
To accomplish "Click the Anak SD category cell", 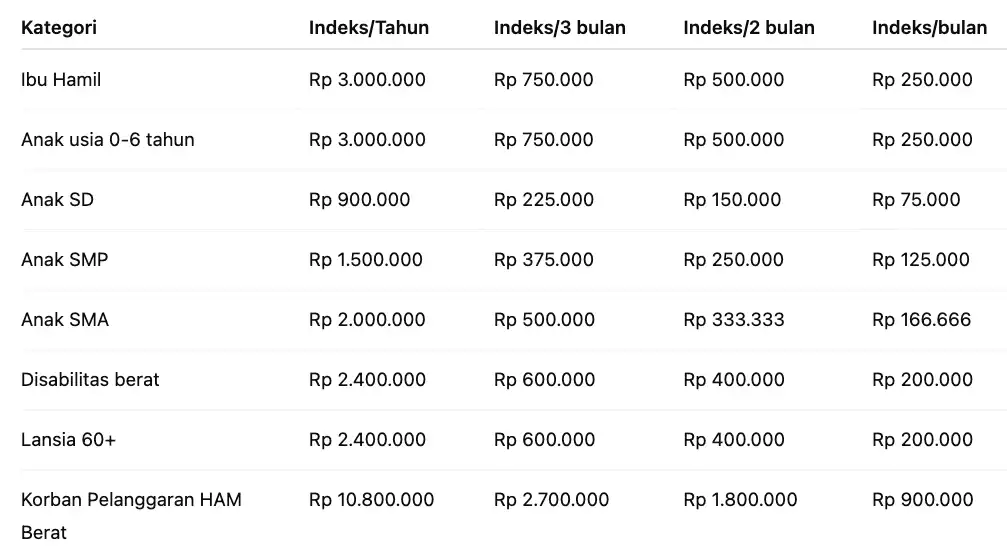I will coord(57,200).
